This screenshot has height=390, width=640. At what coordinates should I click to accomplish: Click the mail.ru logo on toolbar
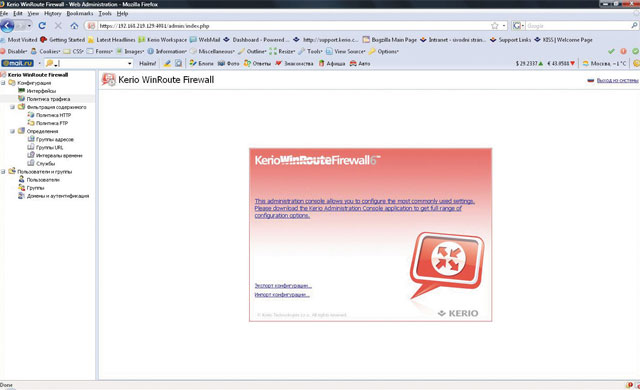(18, 63)
